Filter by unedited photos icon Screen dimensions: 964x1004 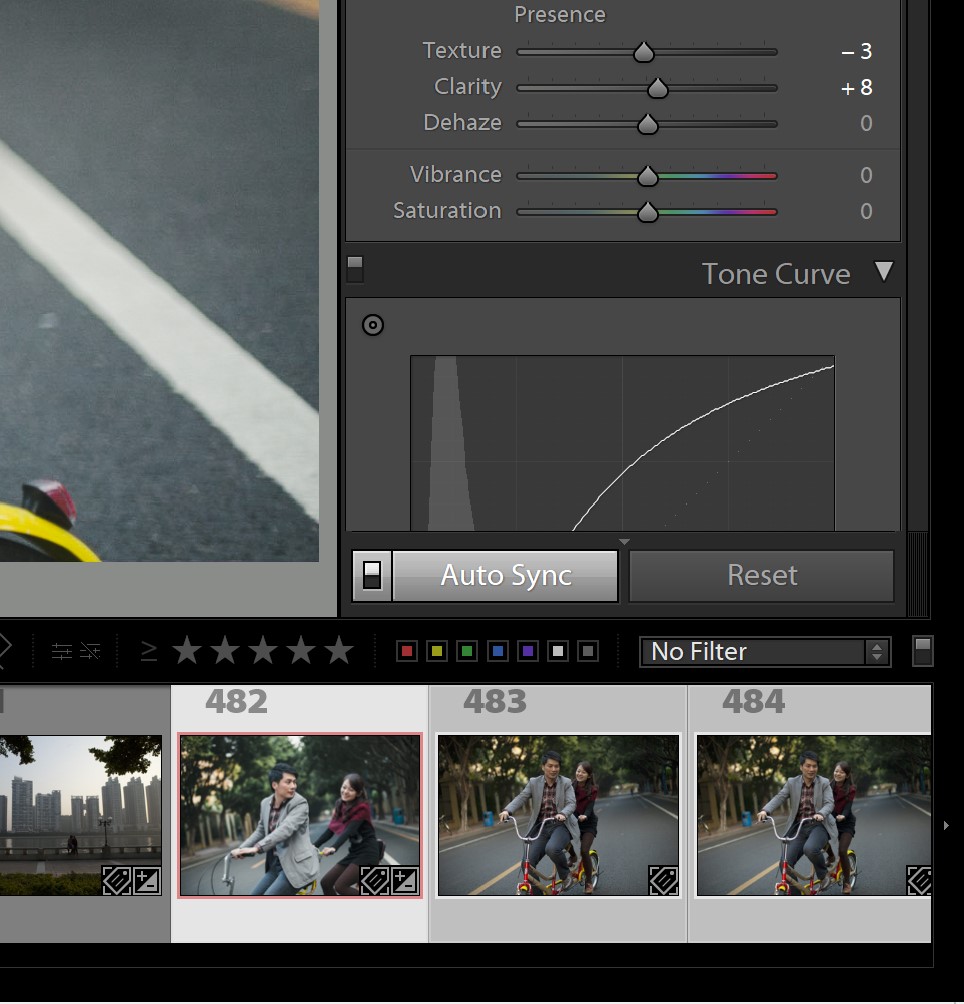pos(90,652)
